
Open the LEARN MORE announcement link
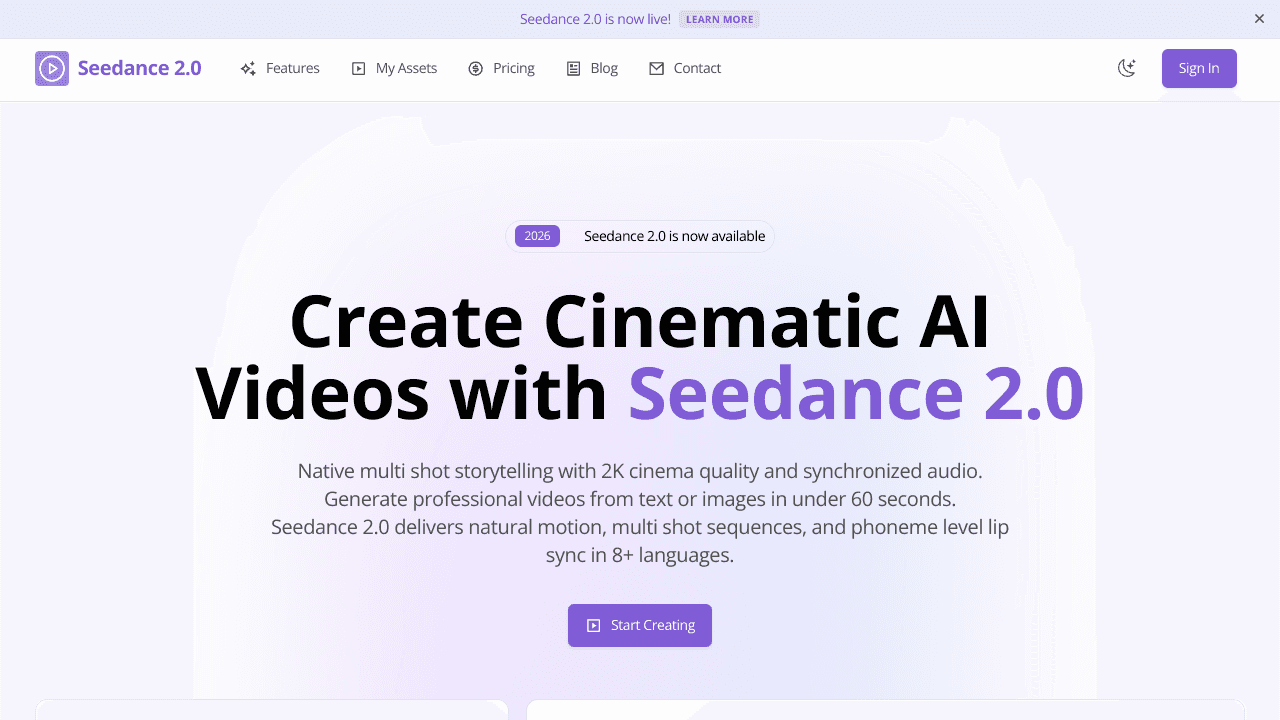tap(719, 18)
